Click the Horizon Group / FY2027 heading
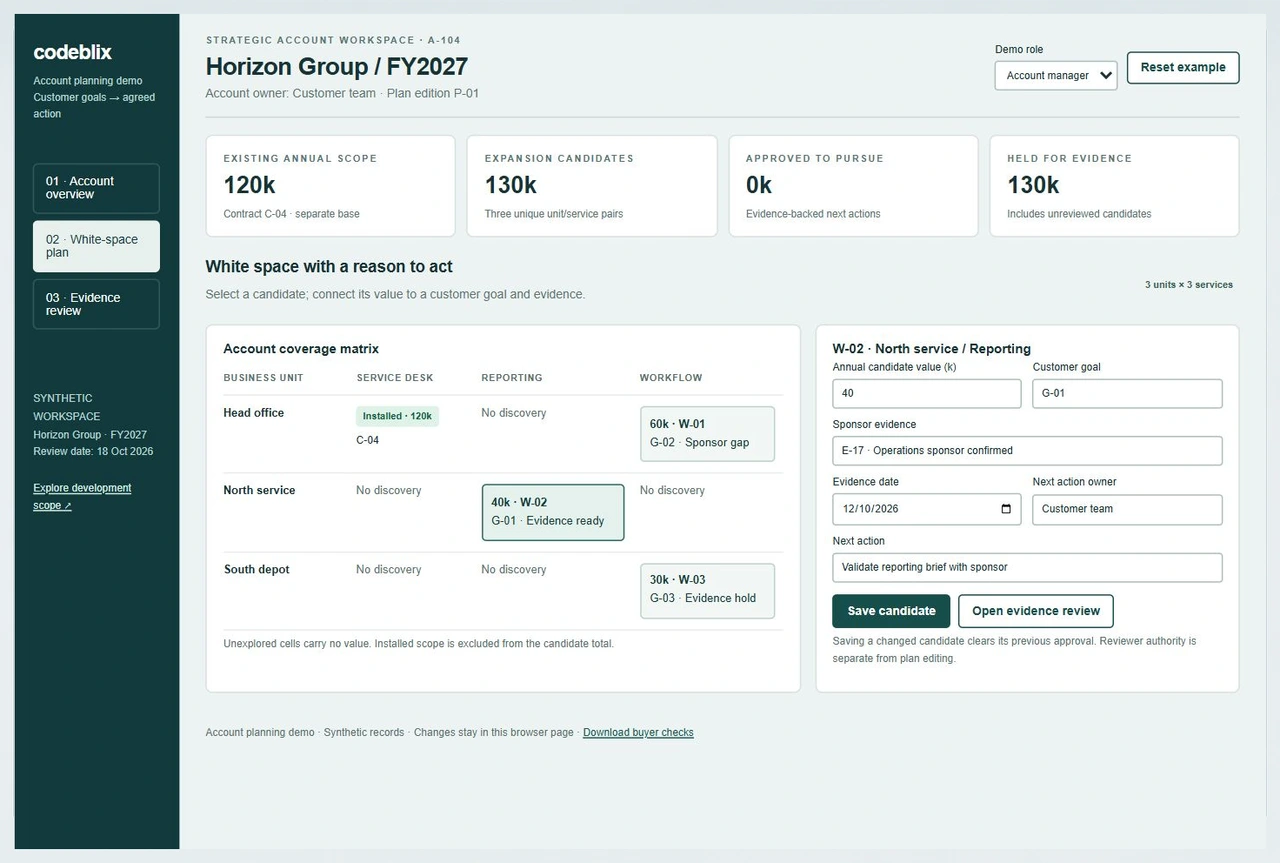Image resolution: width=1280 pixels, height=863 pixels. [336, 67]
